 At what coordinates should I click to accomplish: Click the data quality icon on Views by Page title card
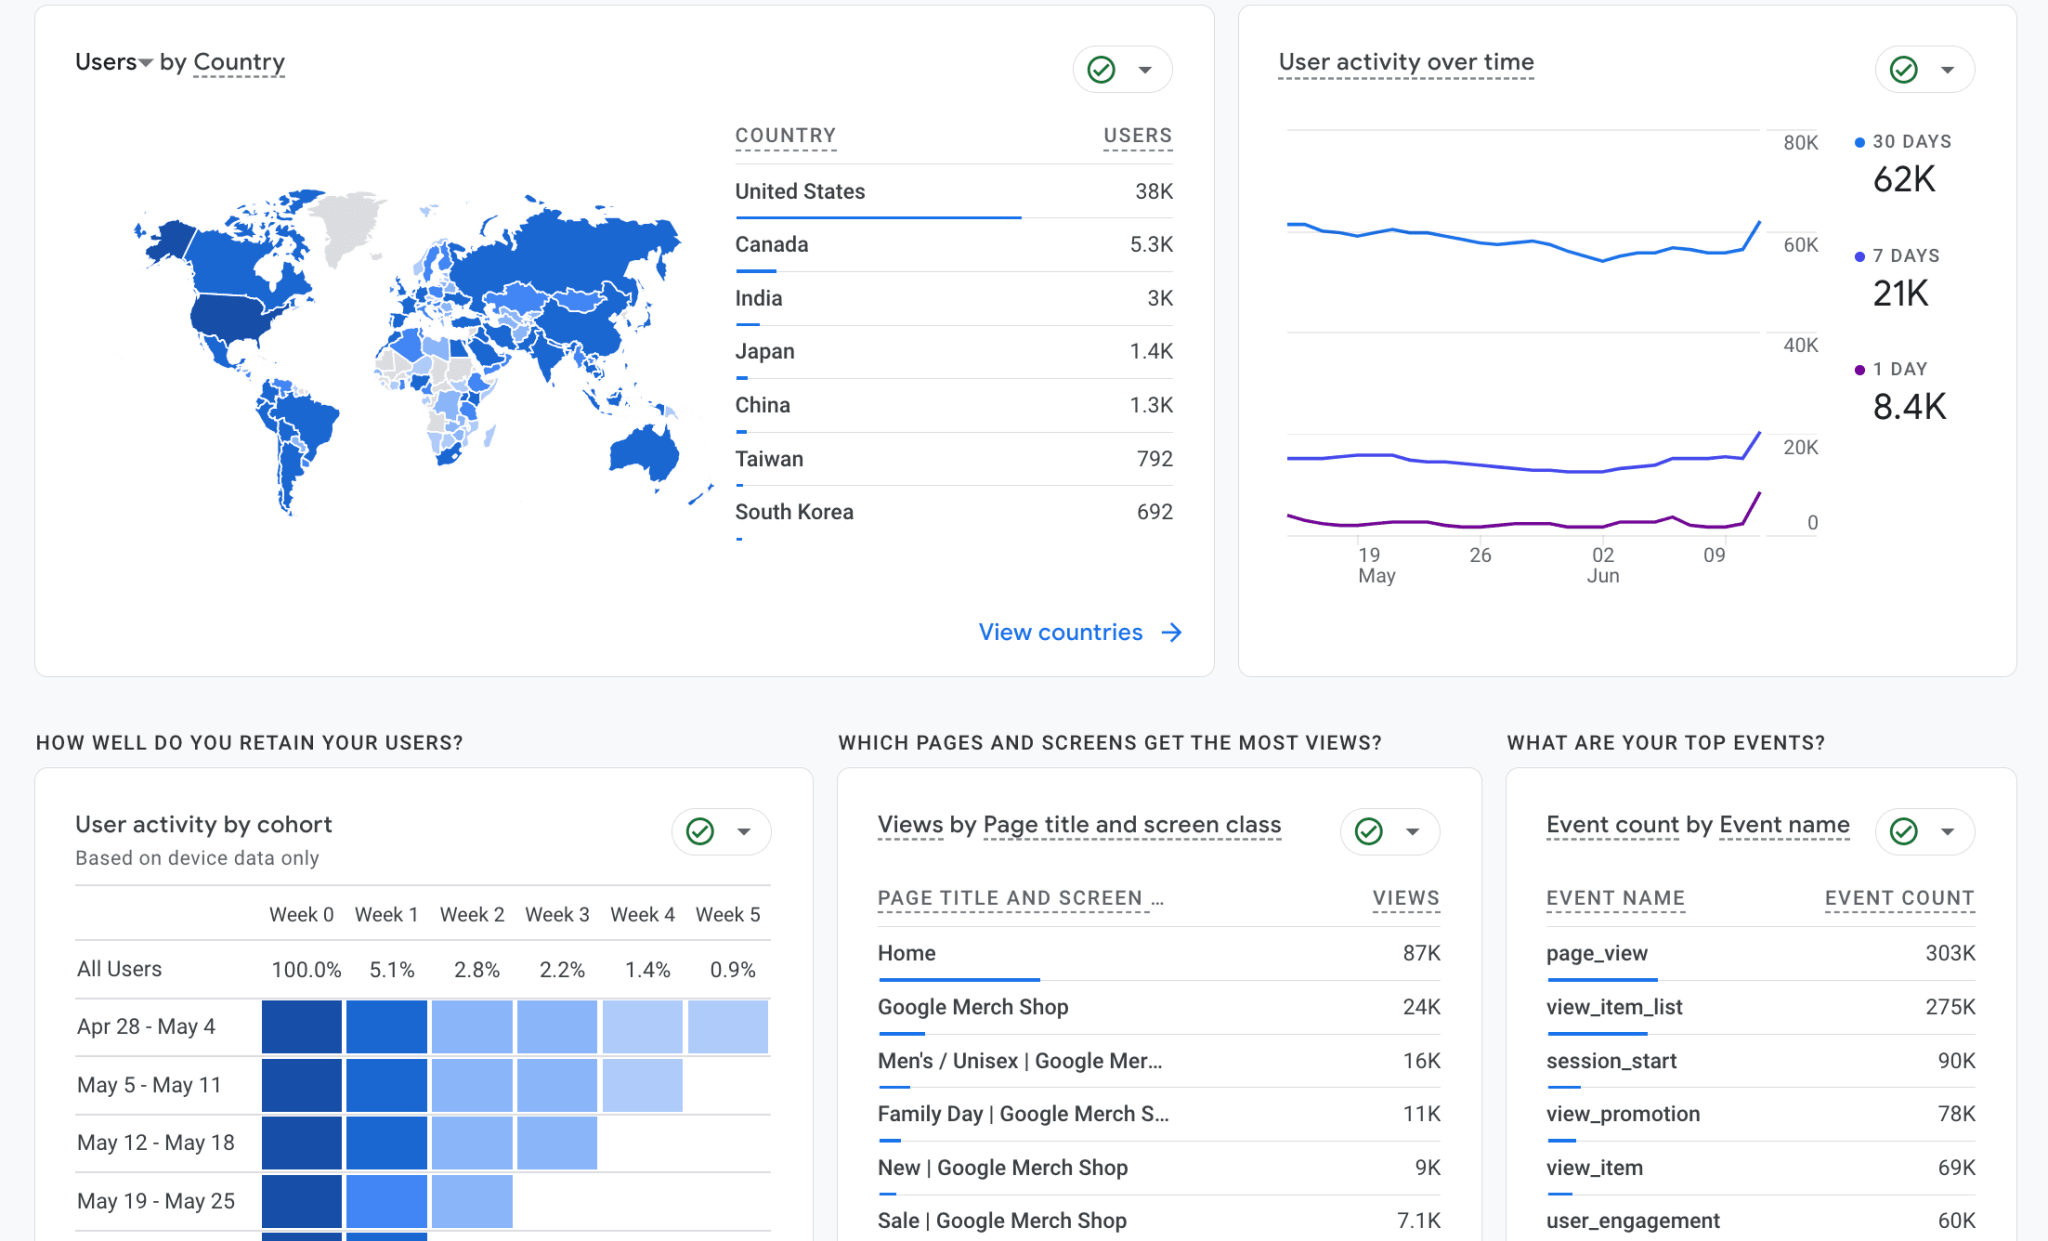tap(1368, 831)
